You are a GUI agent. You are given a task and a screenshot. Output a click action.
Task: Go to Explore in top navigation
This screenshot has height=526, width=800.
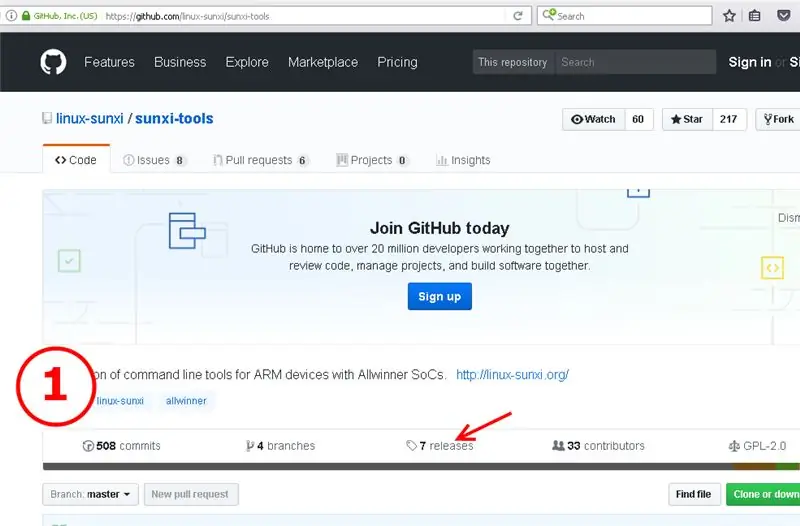pos(247,62)
